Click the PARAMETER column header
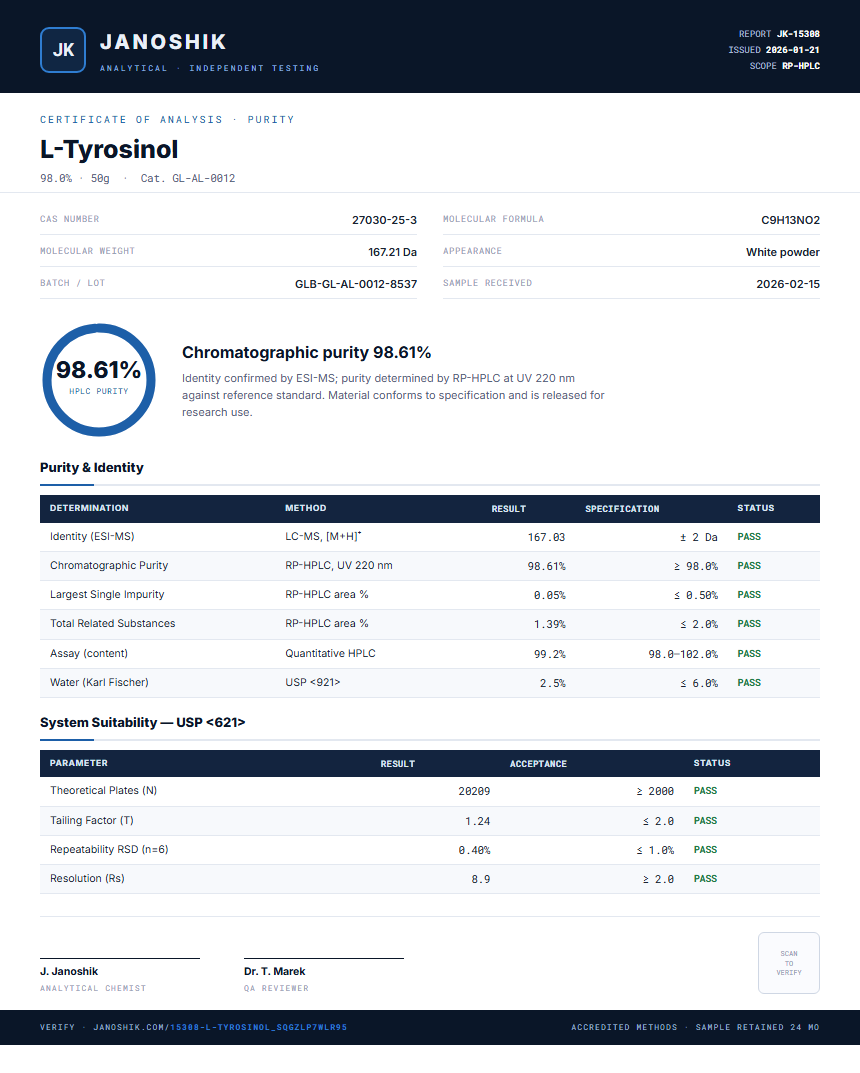The height and width of the screenshot is (1073, 860). click(x=79, y=763)
